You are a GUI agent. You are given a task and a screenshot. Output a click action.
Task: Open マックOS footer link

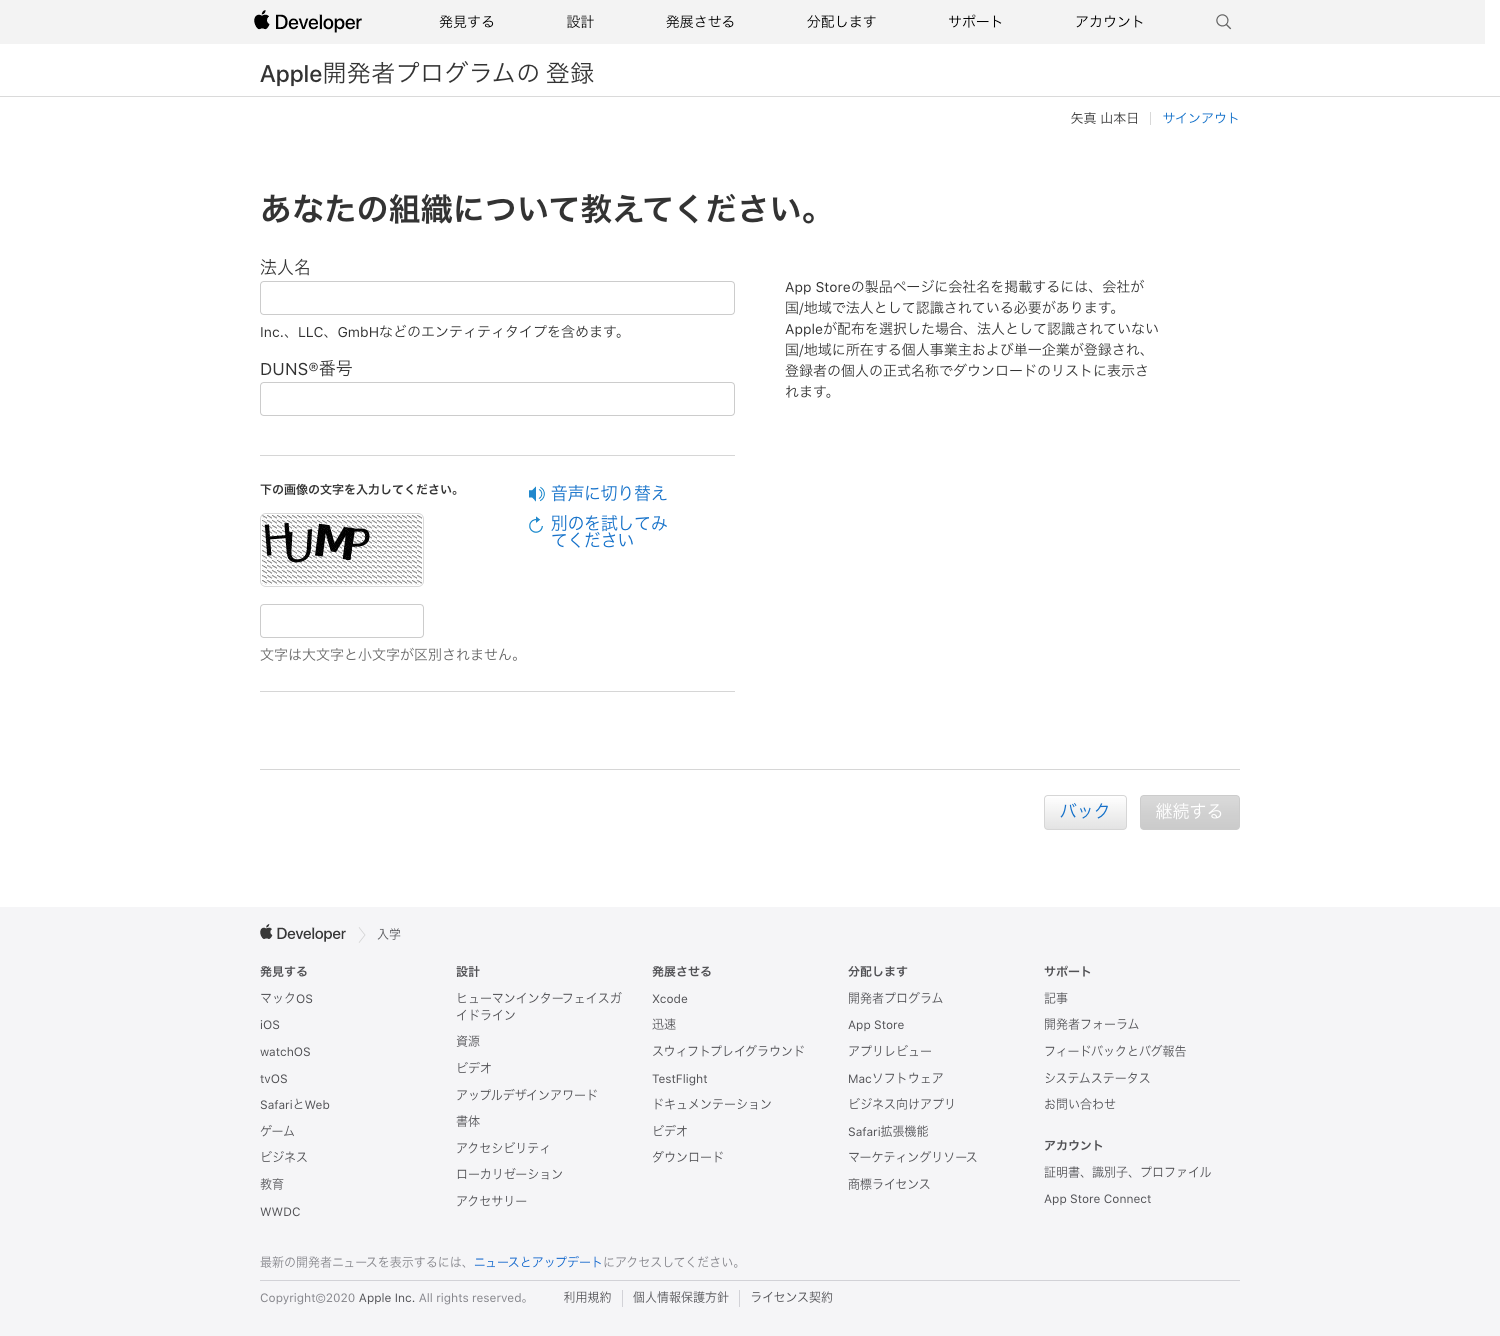286,998
